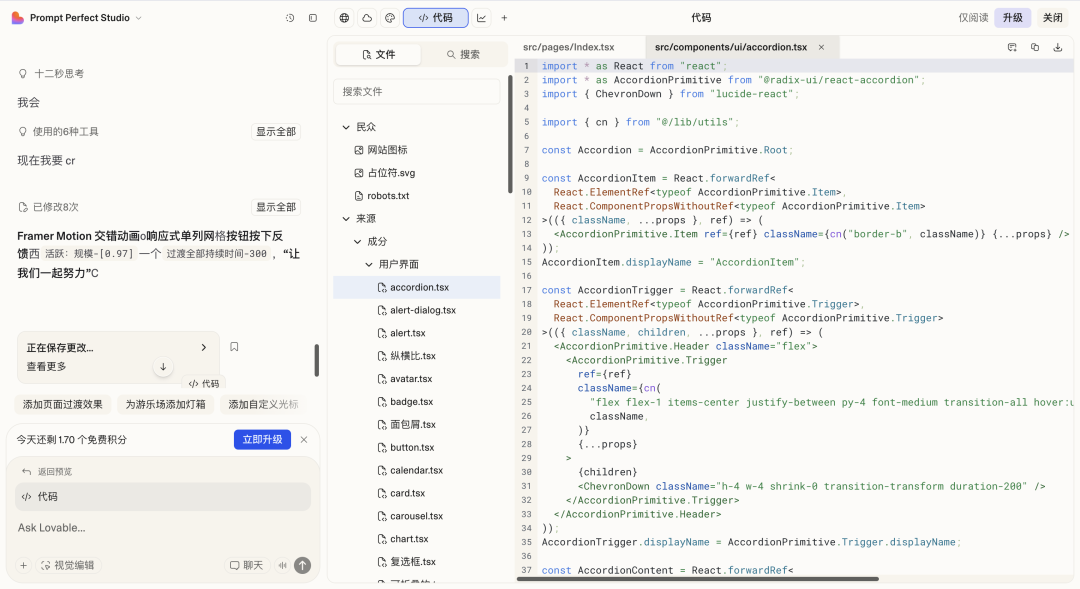This screenshot has width=1080, height=589.
Task: Toggle the sidebar panel layout icon
Action: coord(313,18)
